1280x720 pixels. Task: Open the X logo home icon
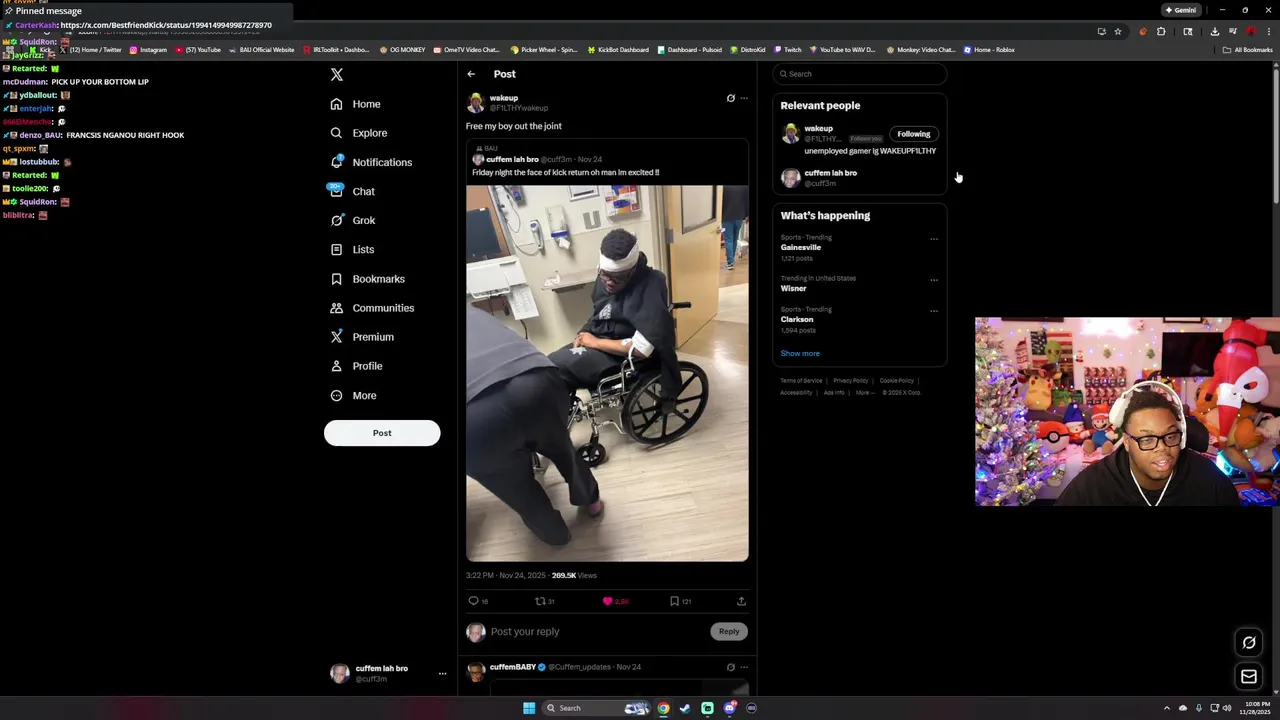coord(337,75)
